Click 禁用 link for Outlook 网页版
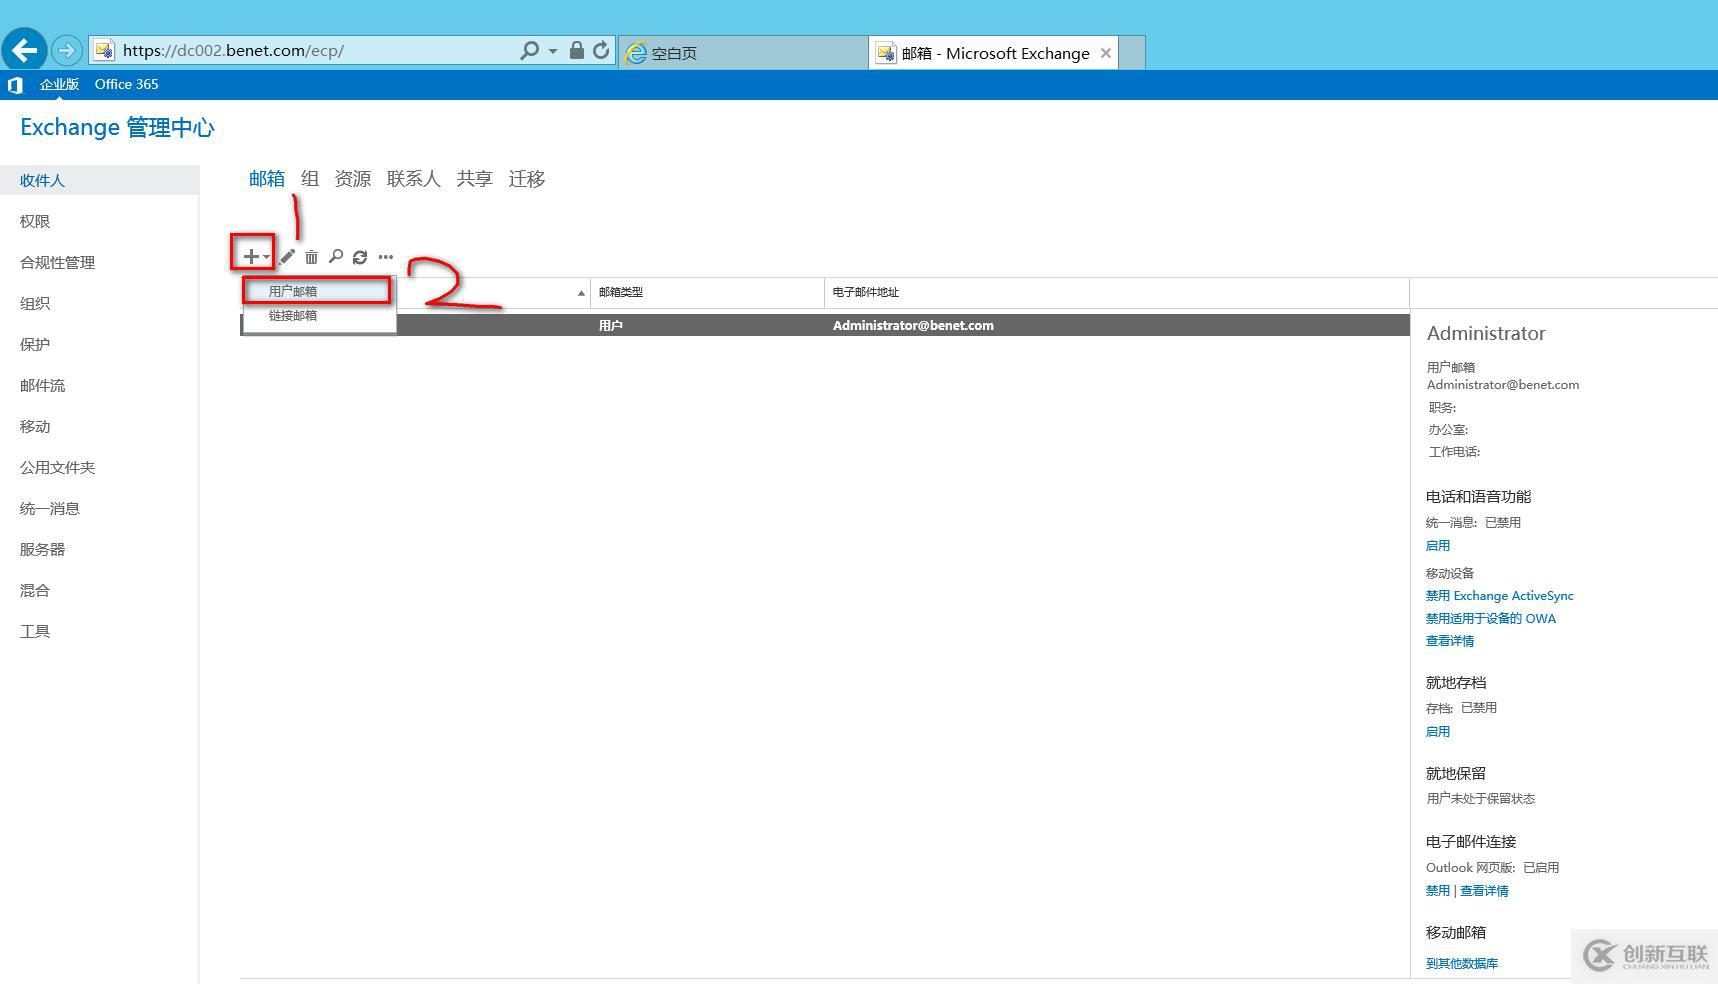The width and height of the screenshot is (1718, 984). (x=1438, y=890)
